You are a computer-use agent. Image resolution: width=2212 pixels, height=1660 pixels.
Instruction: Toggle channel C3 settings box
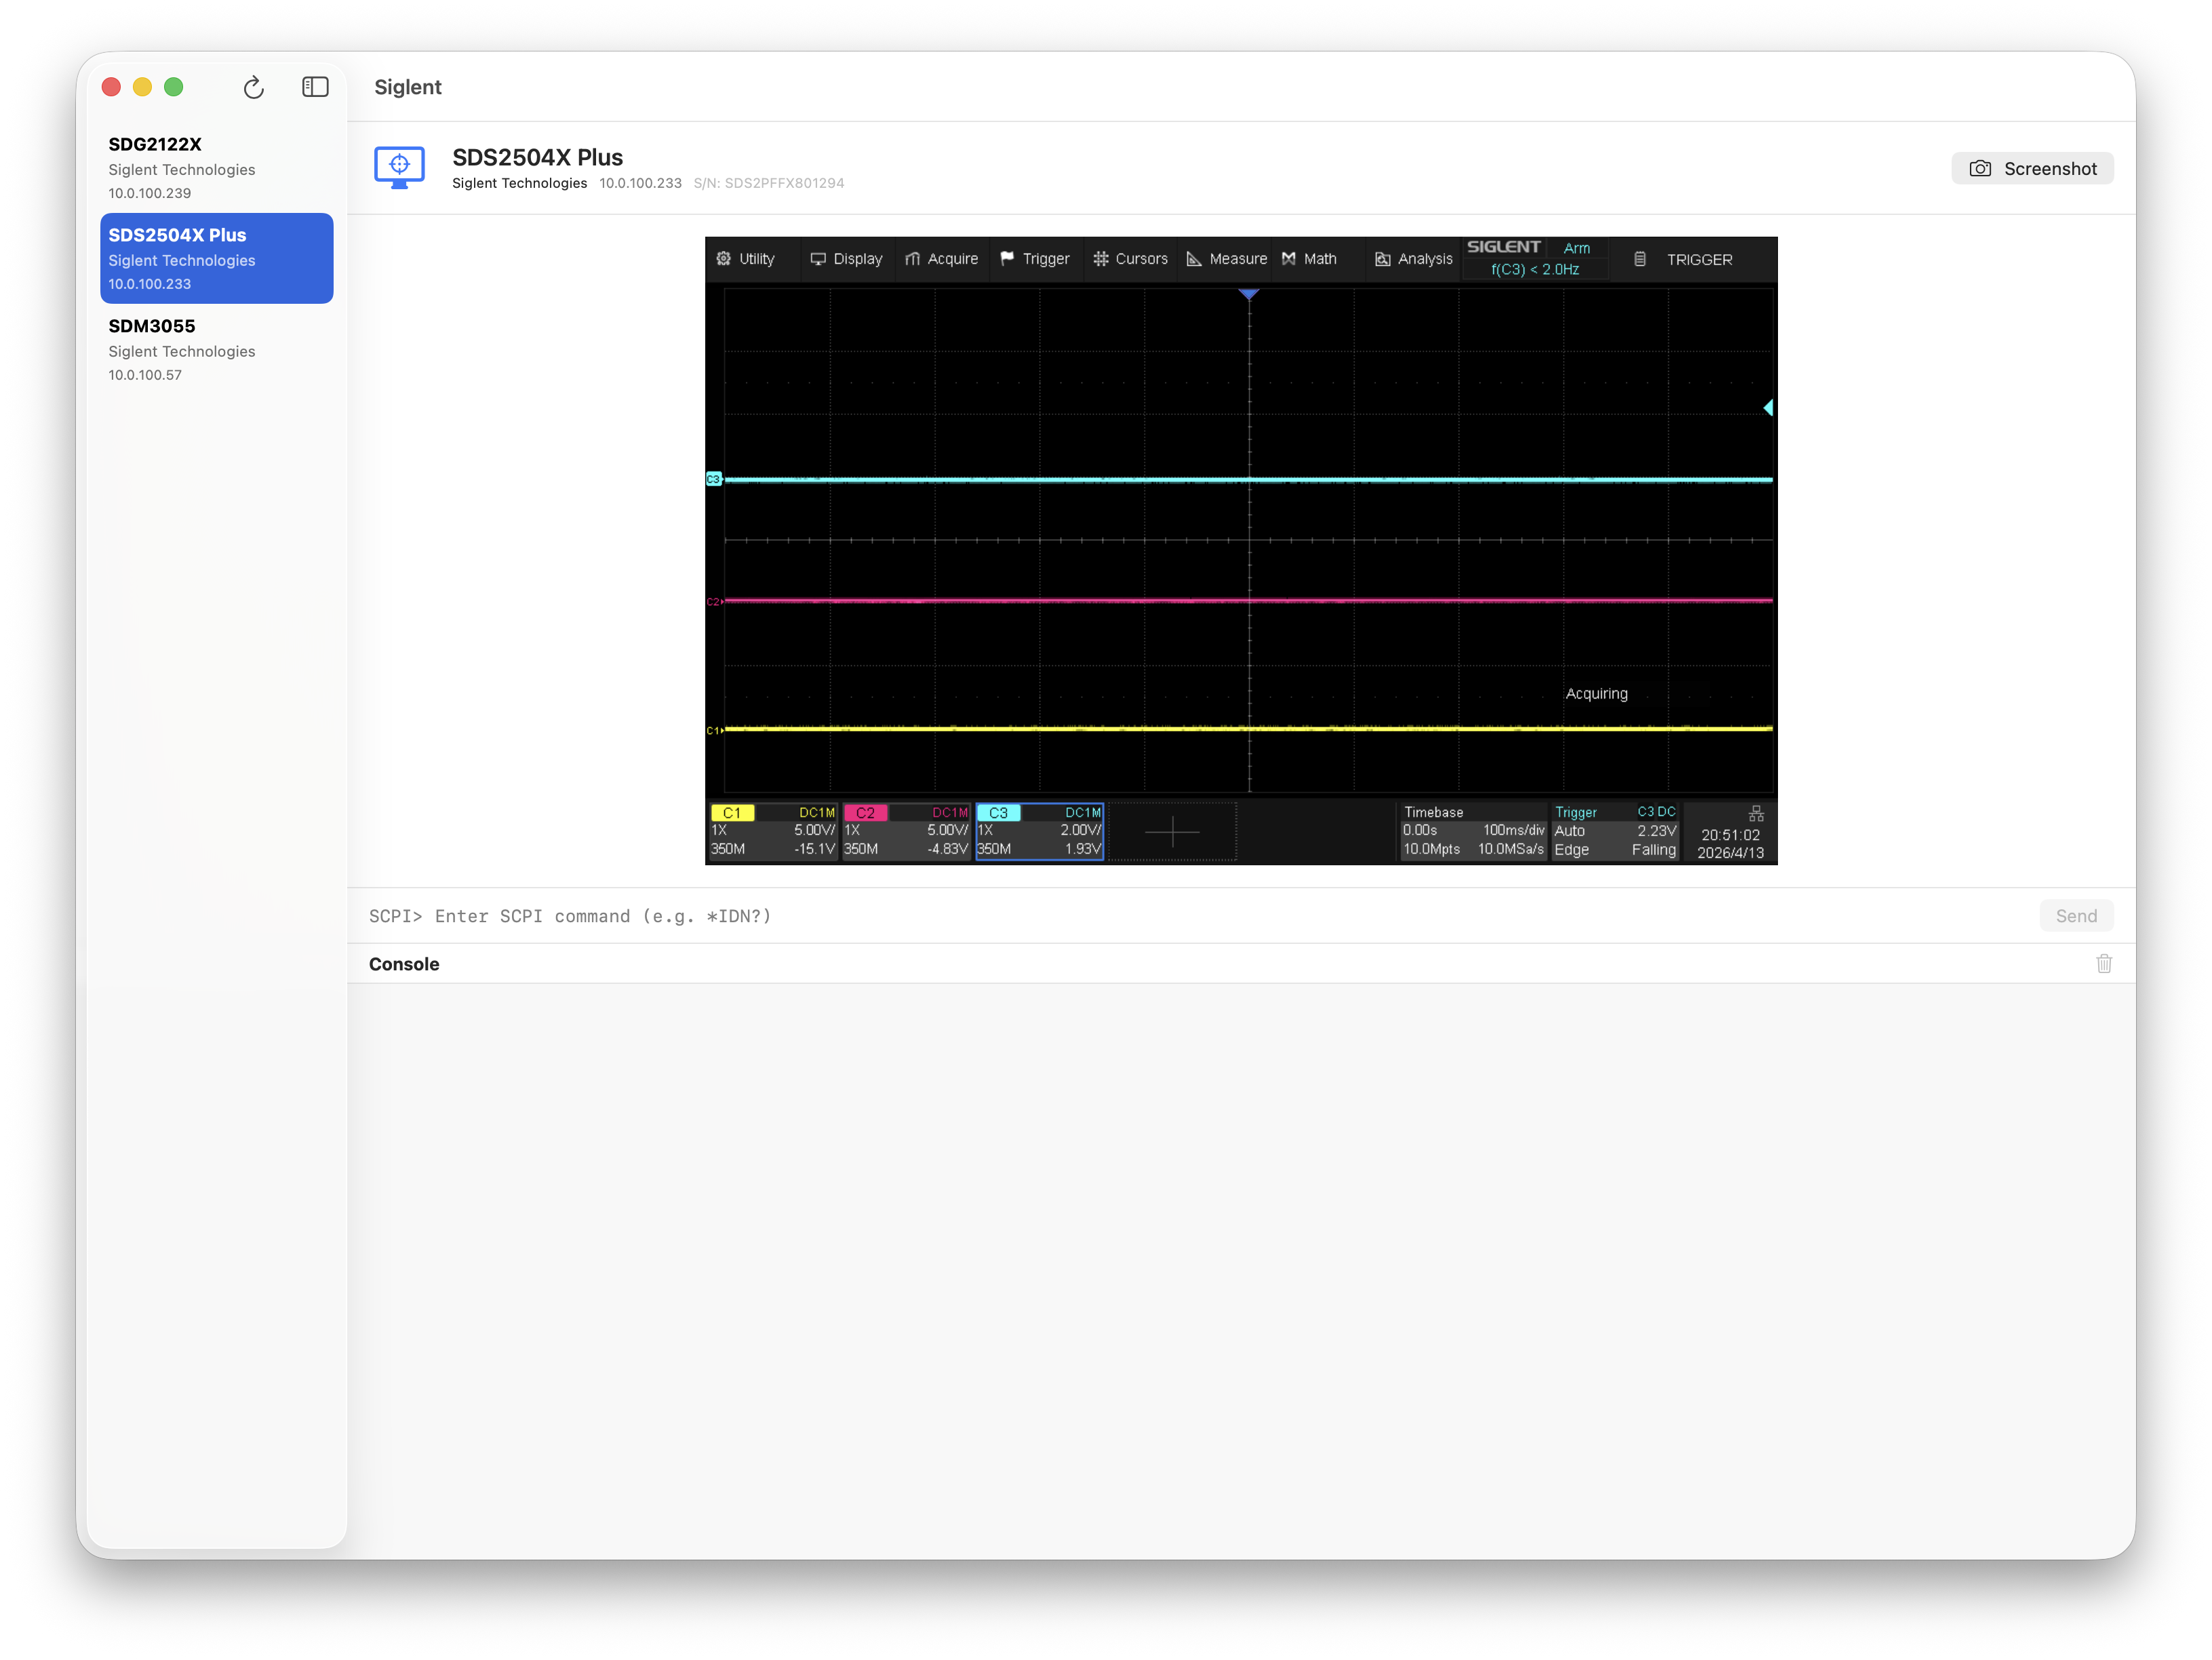point(1039,831)
